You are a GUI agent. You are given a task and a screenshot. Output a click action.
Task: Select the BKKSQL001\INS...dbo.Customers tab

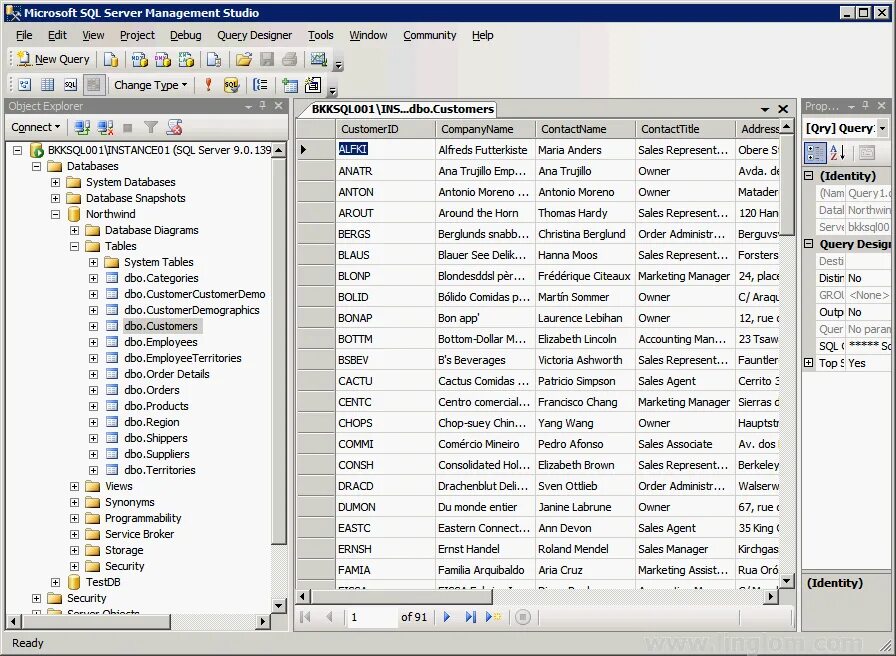click(x=402, y=109)
